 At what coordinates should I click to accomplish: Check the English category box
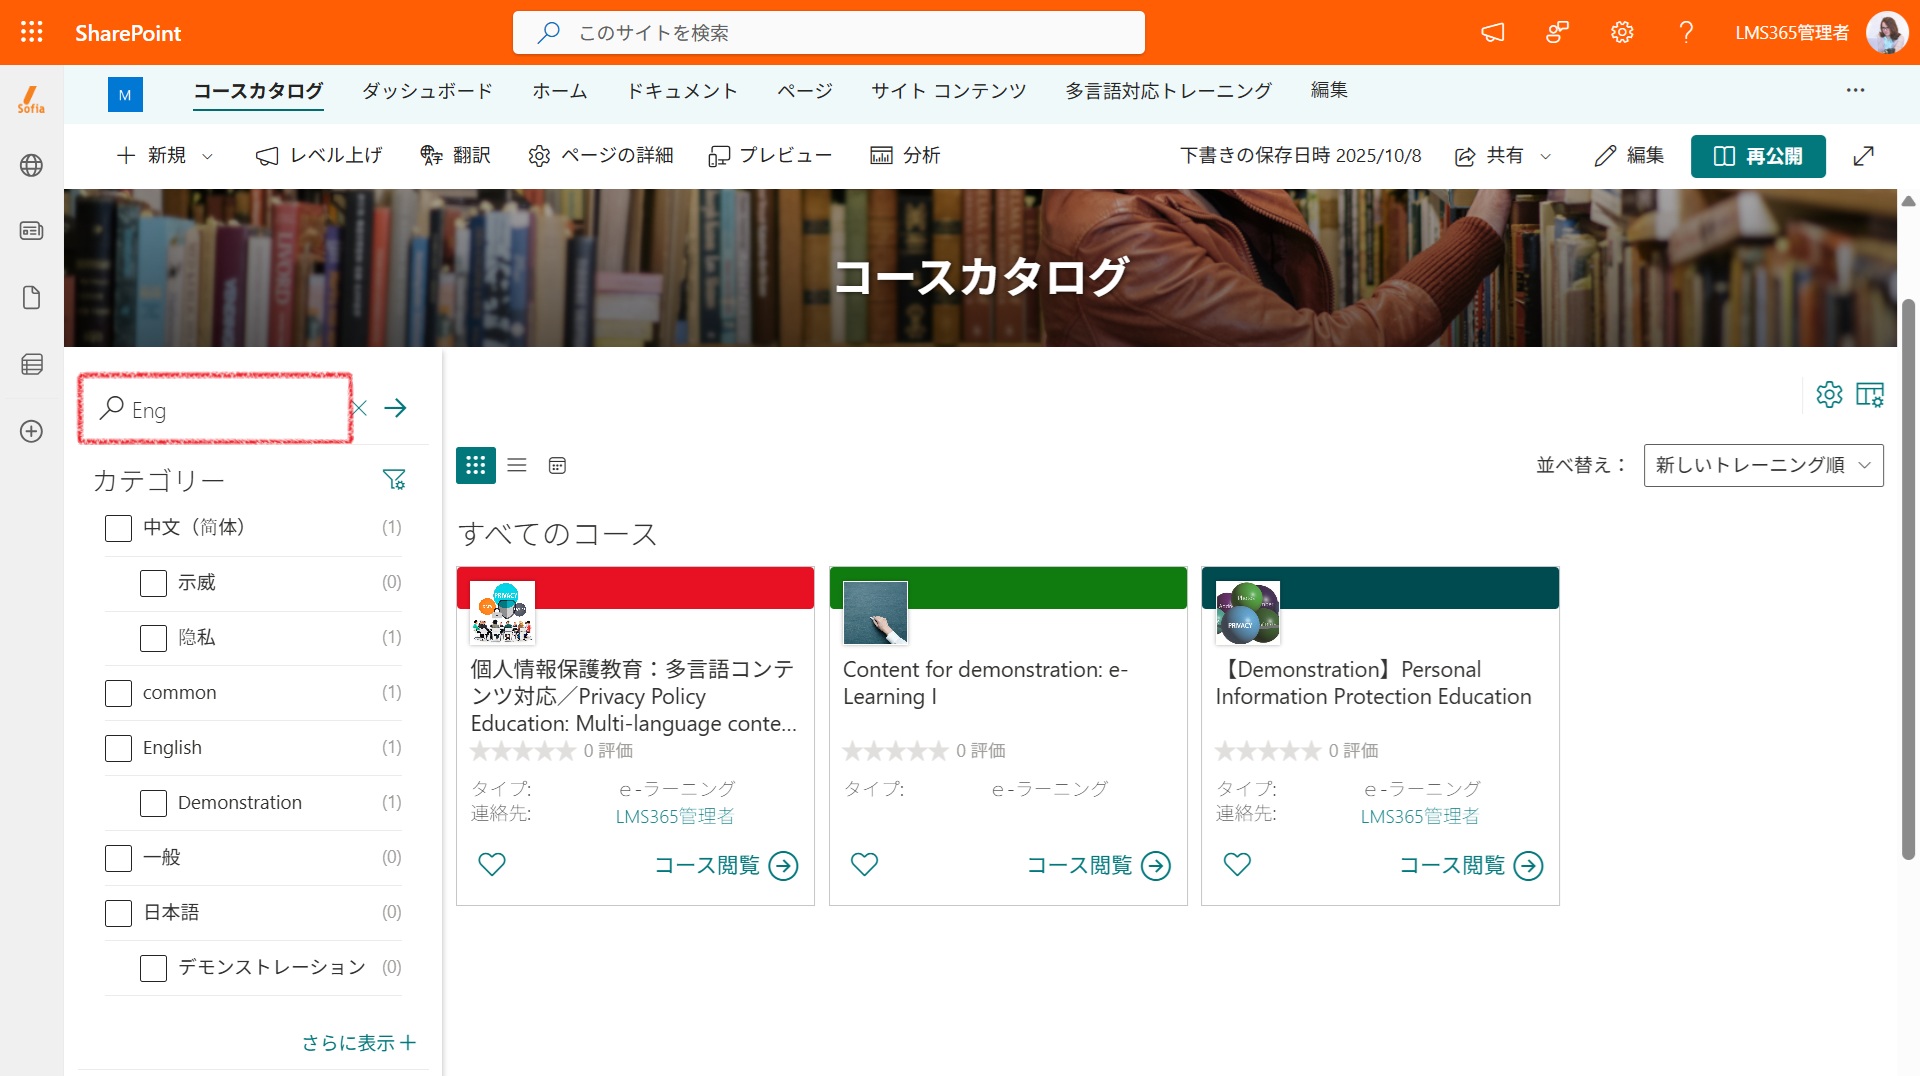pos(118,748)
